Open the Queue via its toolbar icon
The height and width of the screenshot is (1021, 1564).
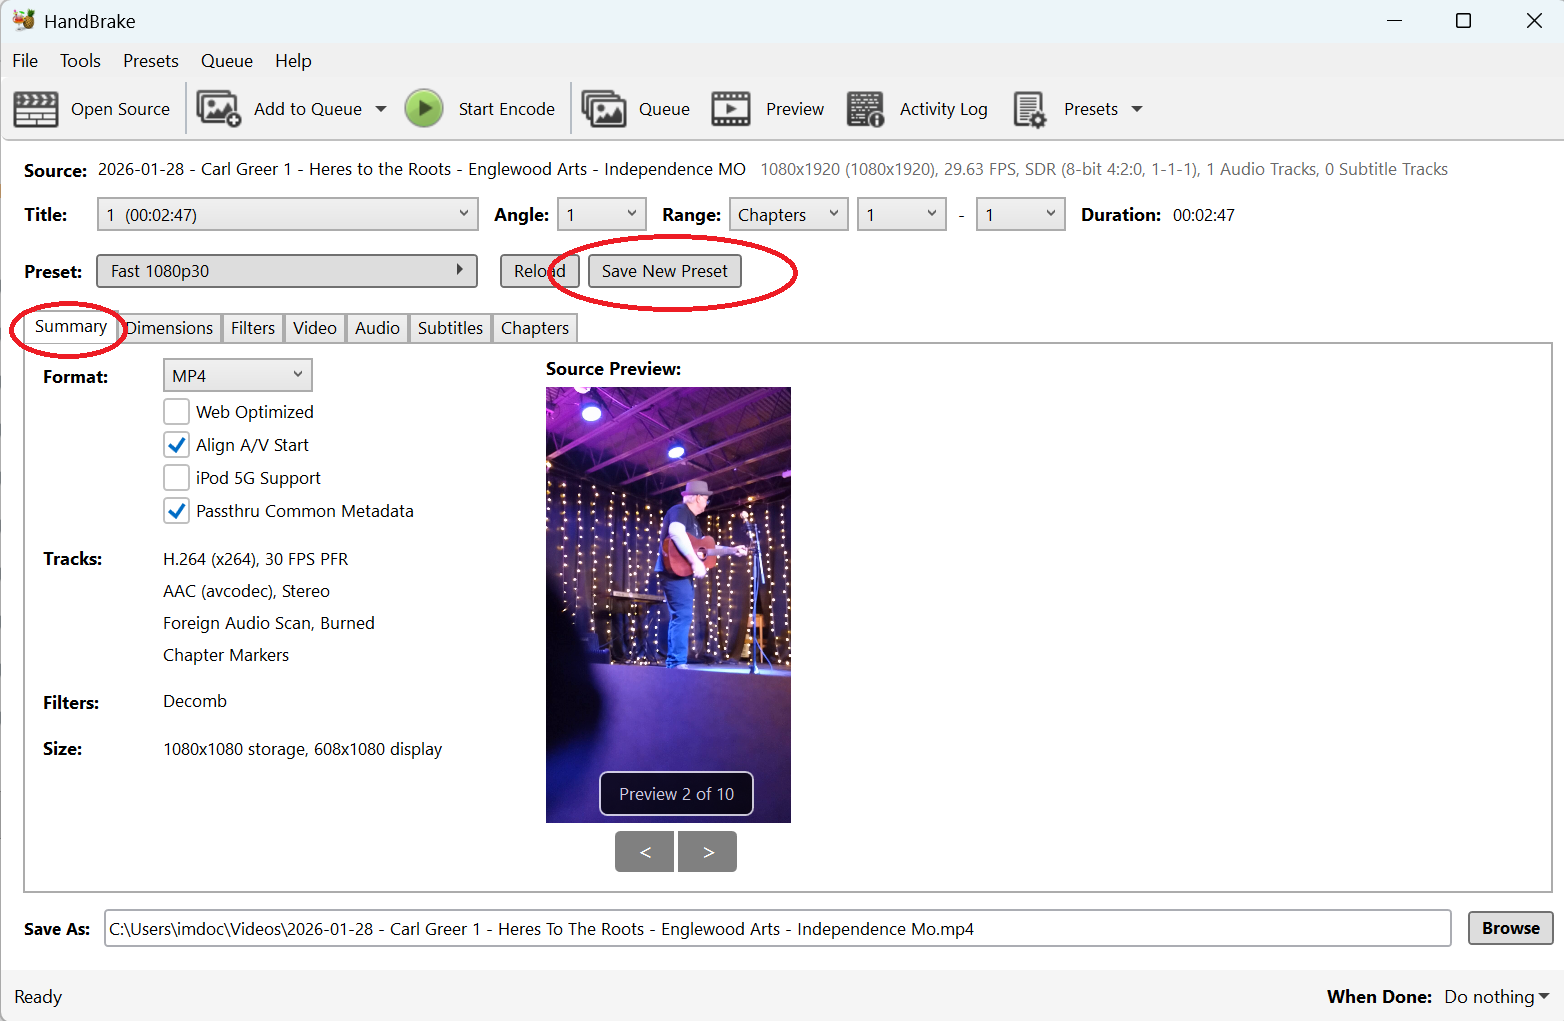tap(604, 109)
